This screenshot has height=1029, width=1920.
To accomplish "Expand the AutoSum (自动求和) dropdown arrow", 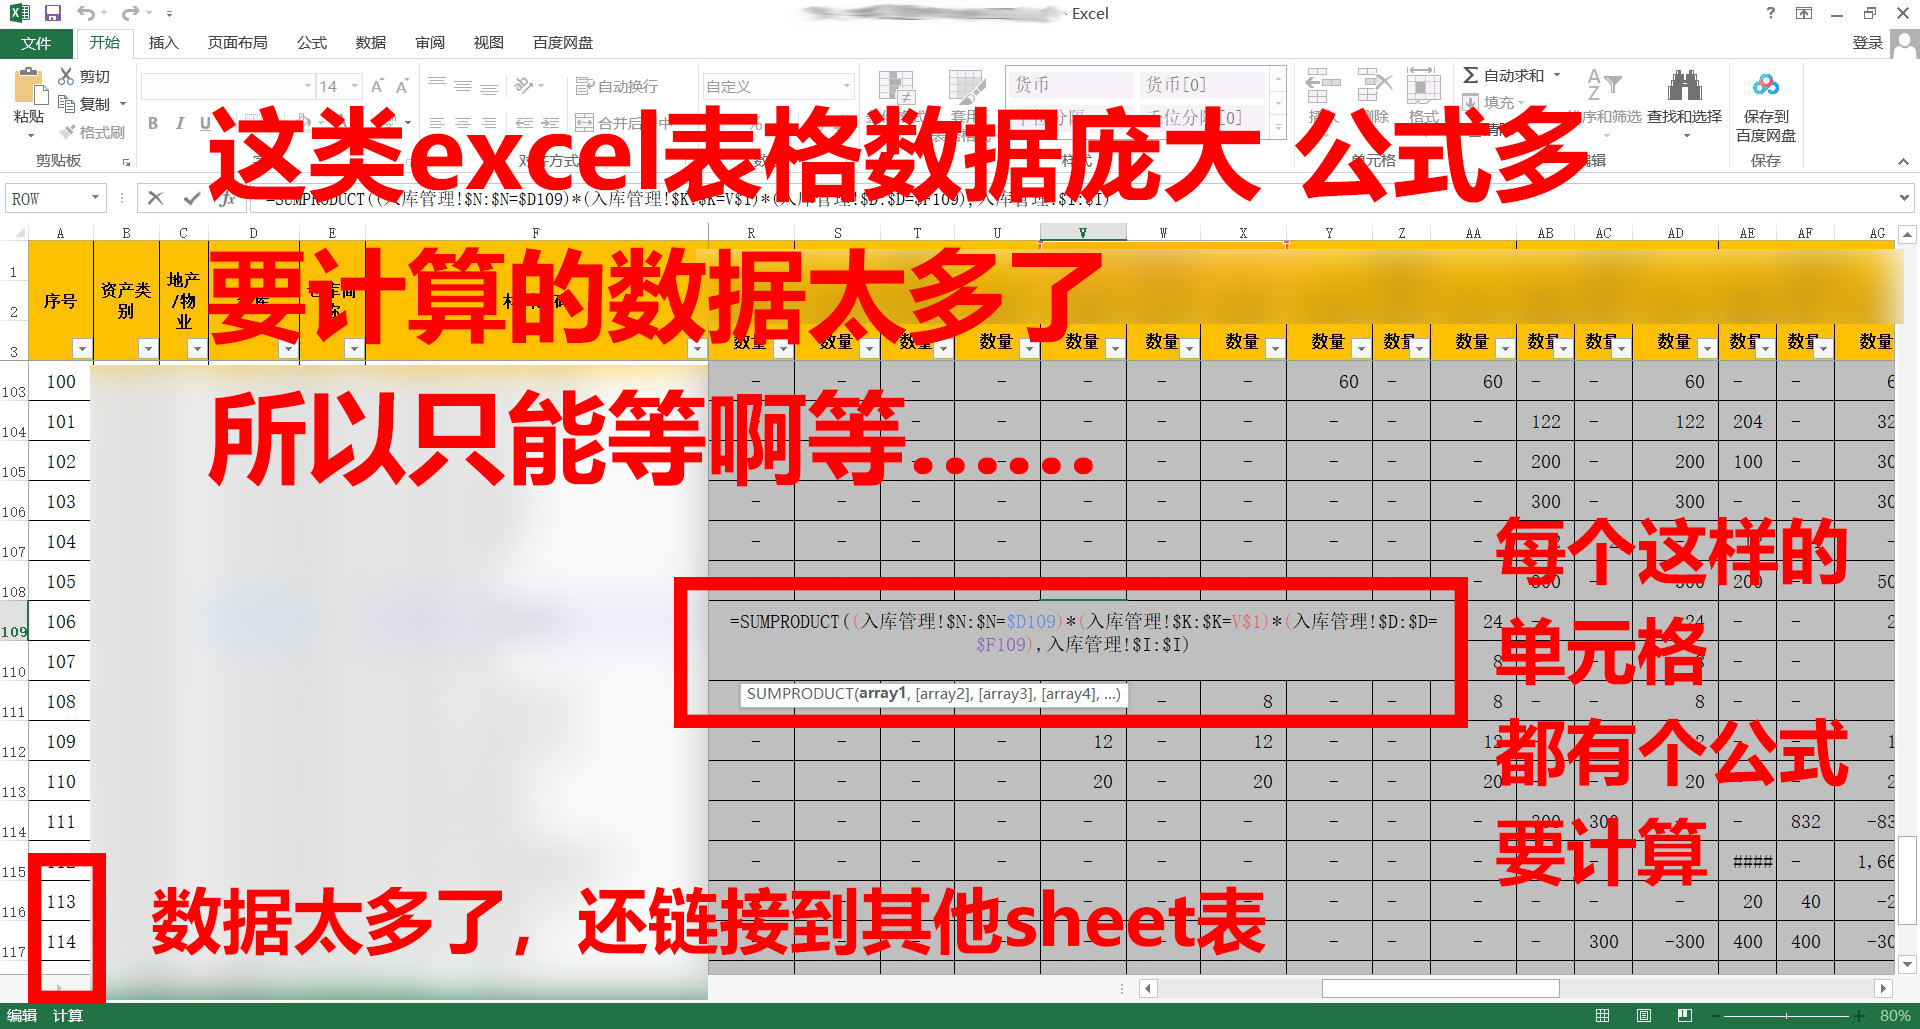I will 1557,75.
